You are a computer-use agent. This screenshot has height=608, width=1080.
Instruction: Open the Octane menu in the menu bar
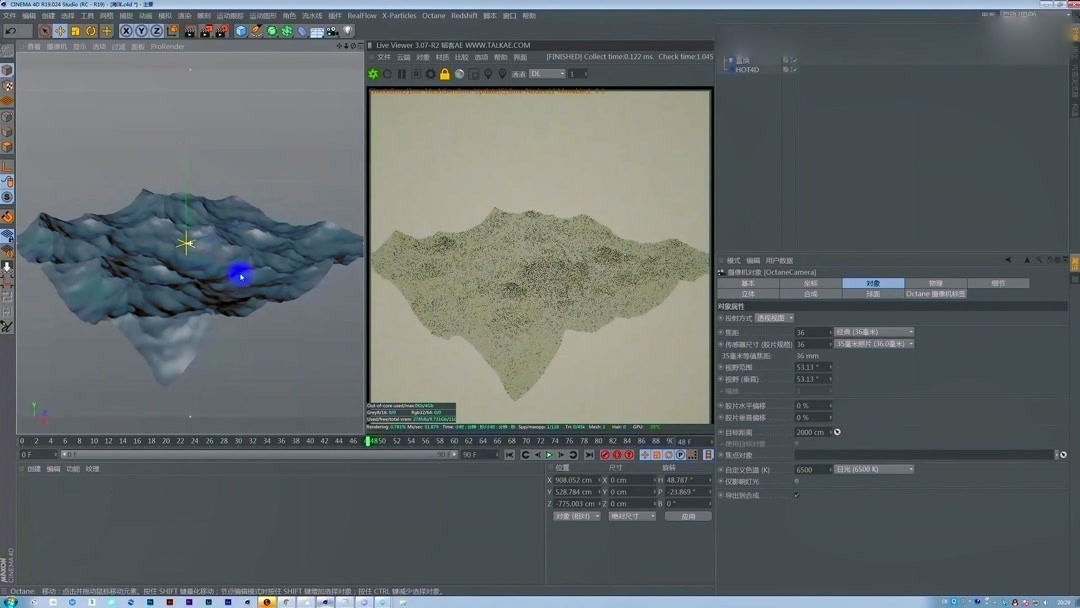coord(433,15)
